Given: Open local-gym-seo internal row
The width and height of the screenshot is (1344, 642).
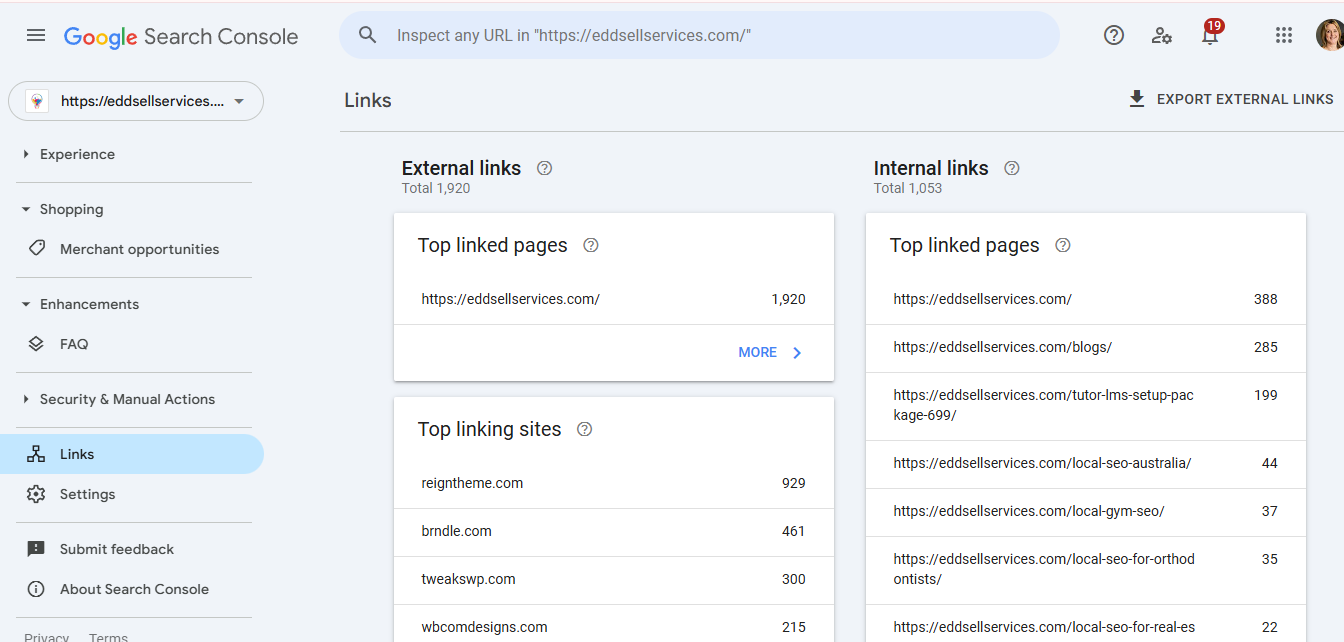Looking at the screenshot, I should click(1086, 511).
